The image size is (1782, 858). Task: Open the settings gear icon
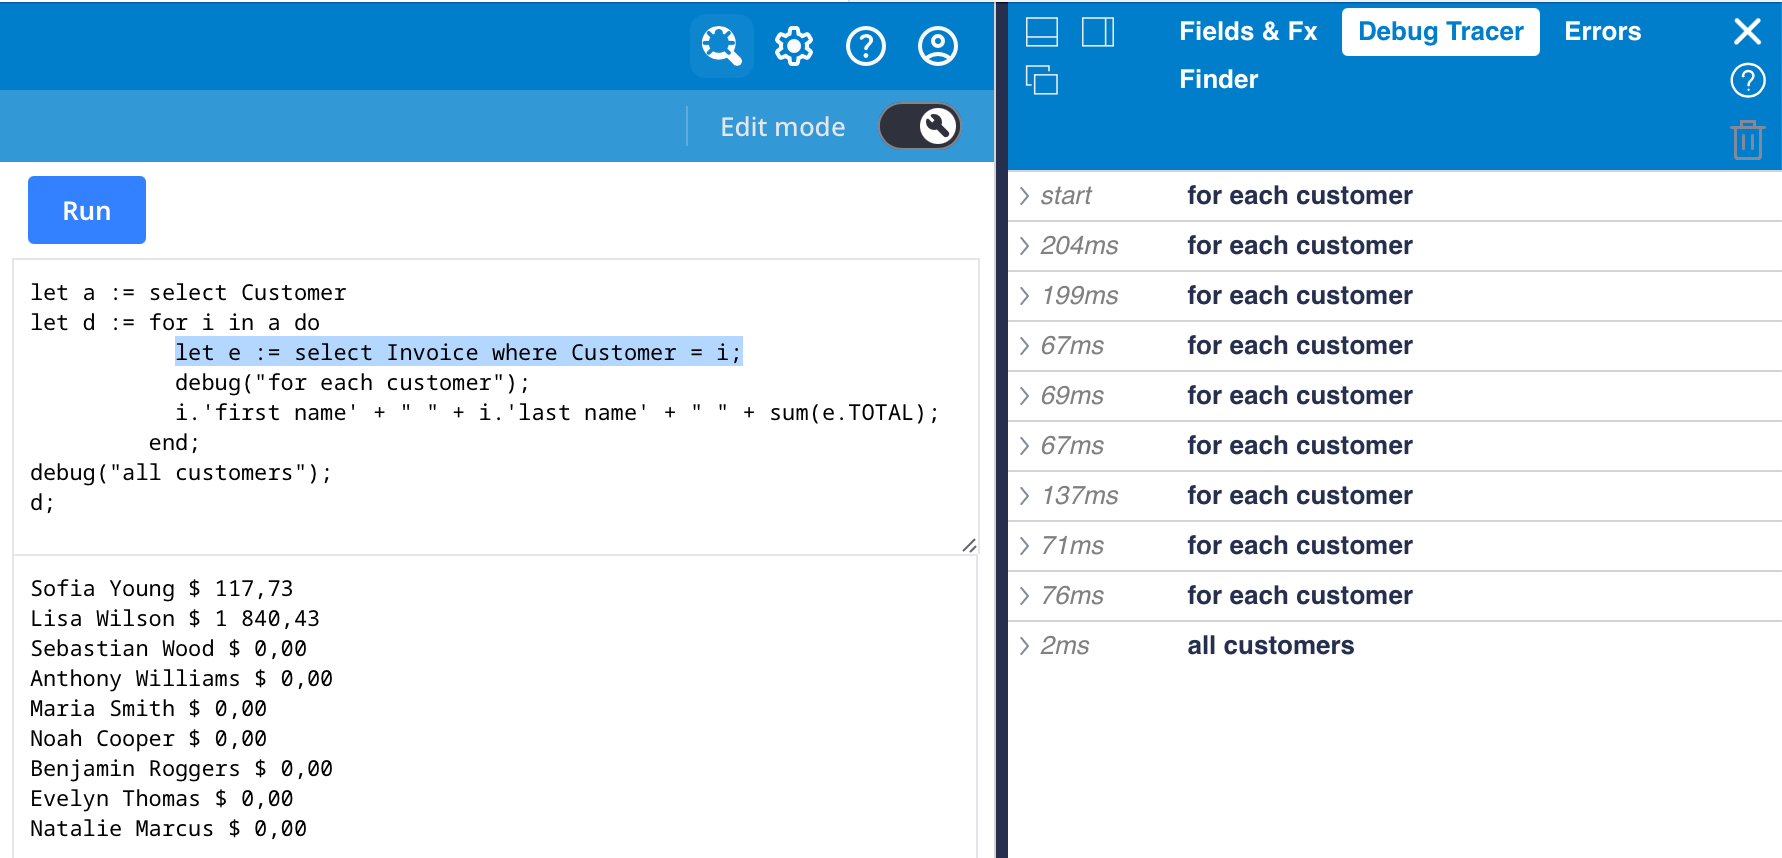click(794, 46)
